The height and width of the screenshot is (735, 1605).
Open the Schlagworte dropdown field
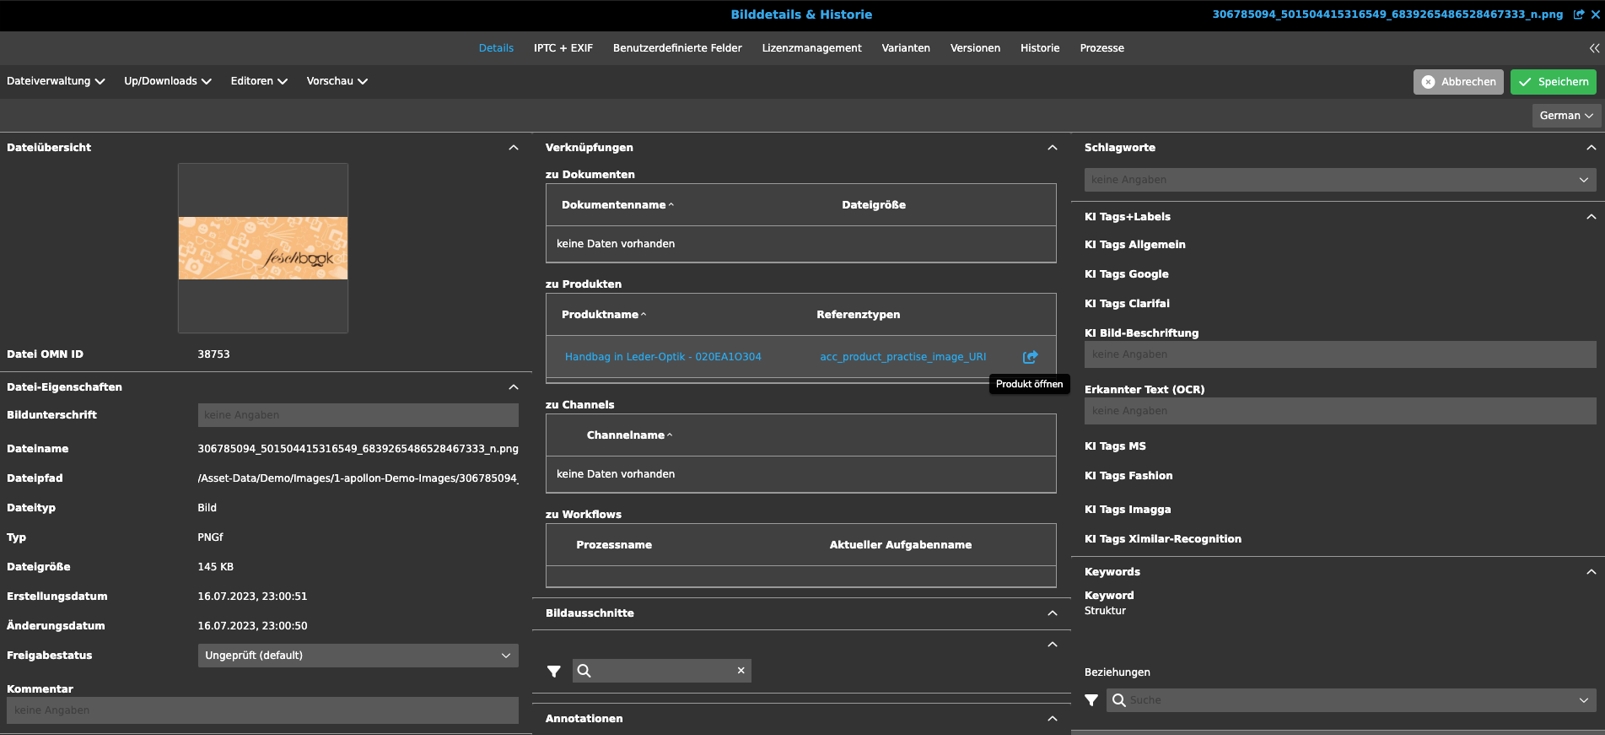pos(1339,180)
